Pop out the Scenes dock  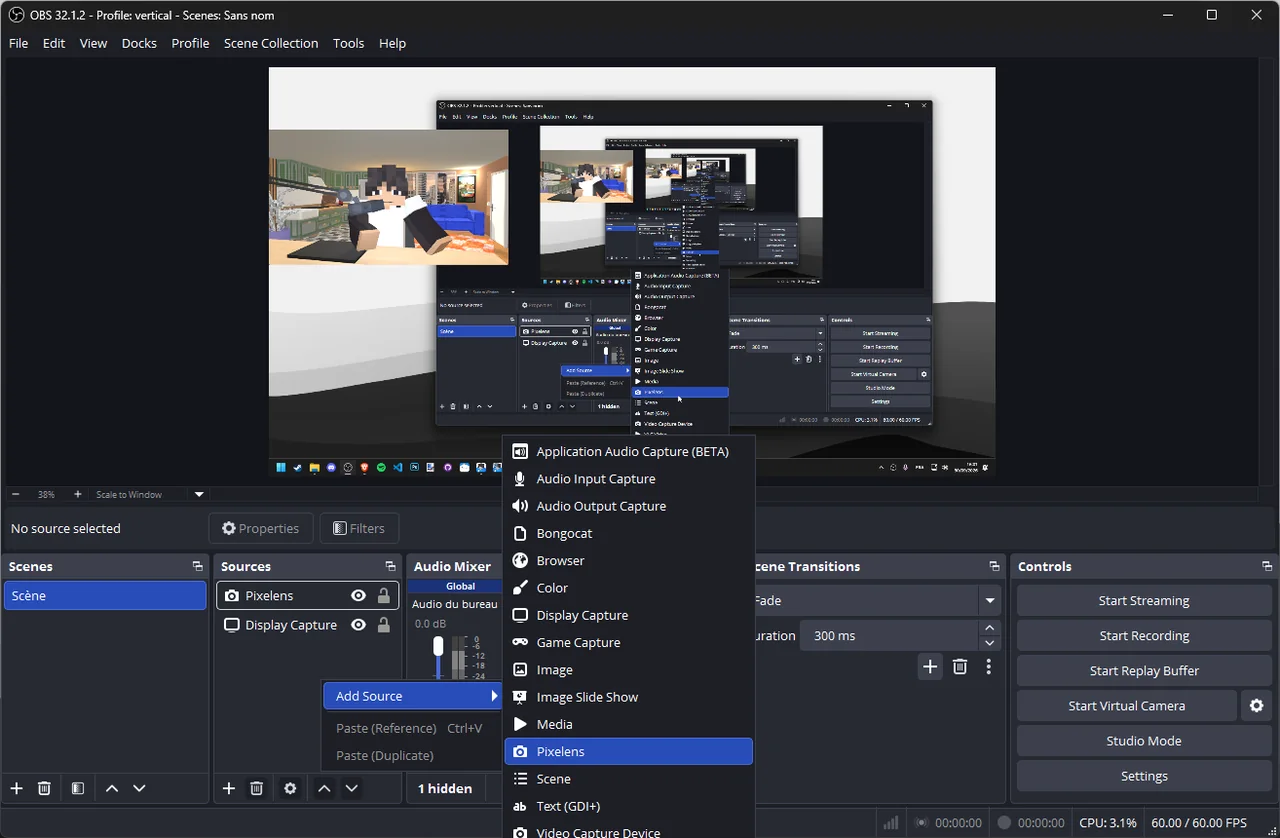tap(198, 566)
